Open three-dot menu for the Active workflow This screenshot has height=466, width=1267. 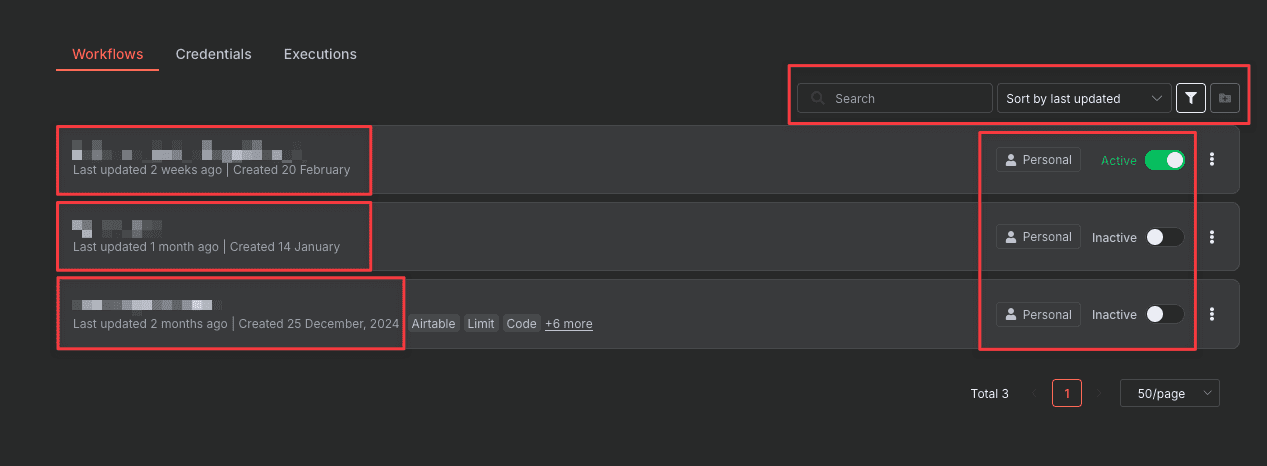coord(1212,159)
